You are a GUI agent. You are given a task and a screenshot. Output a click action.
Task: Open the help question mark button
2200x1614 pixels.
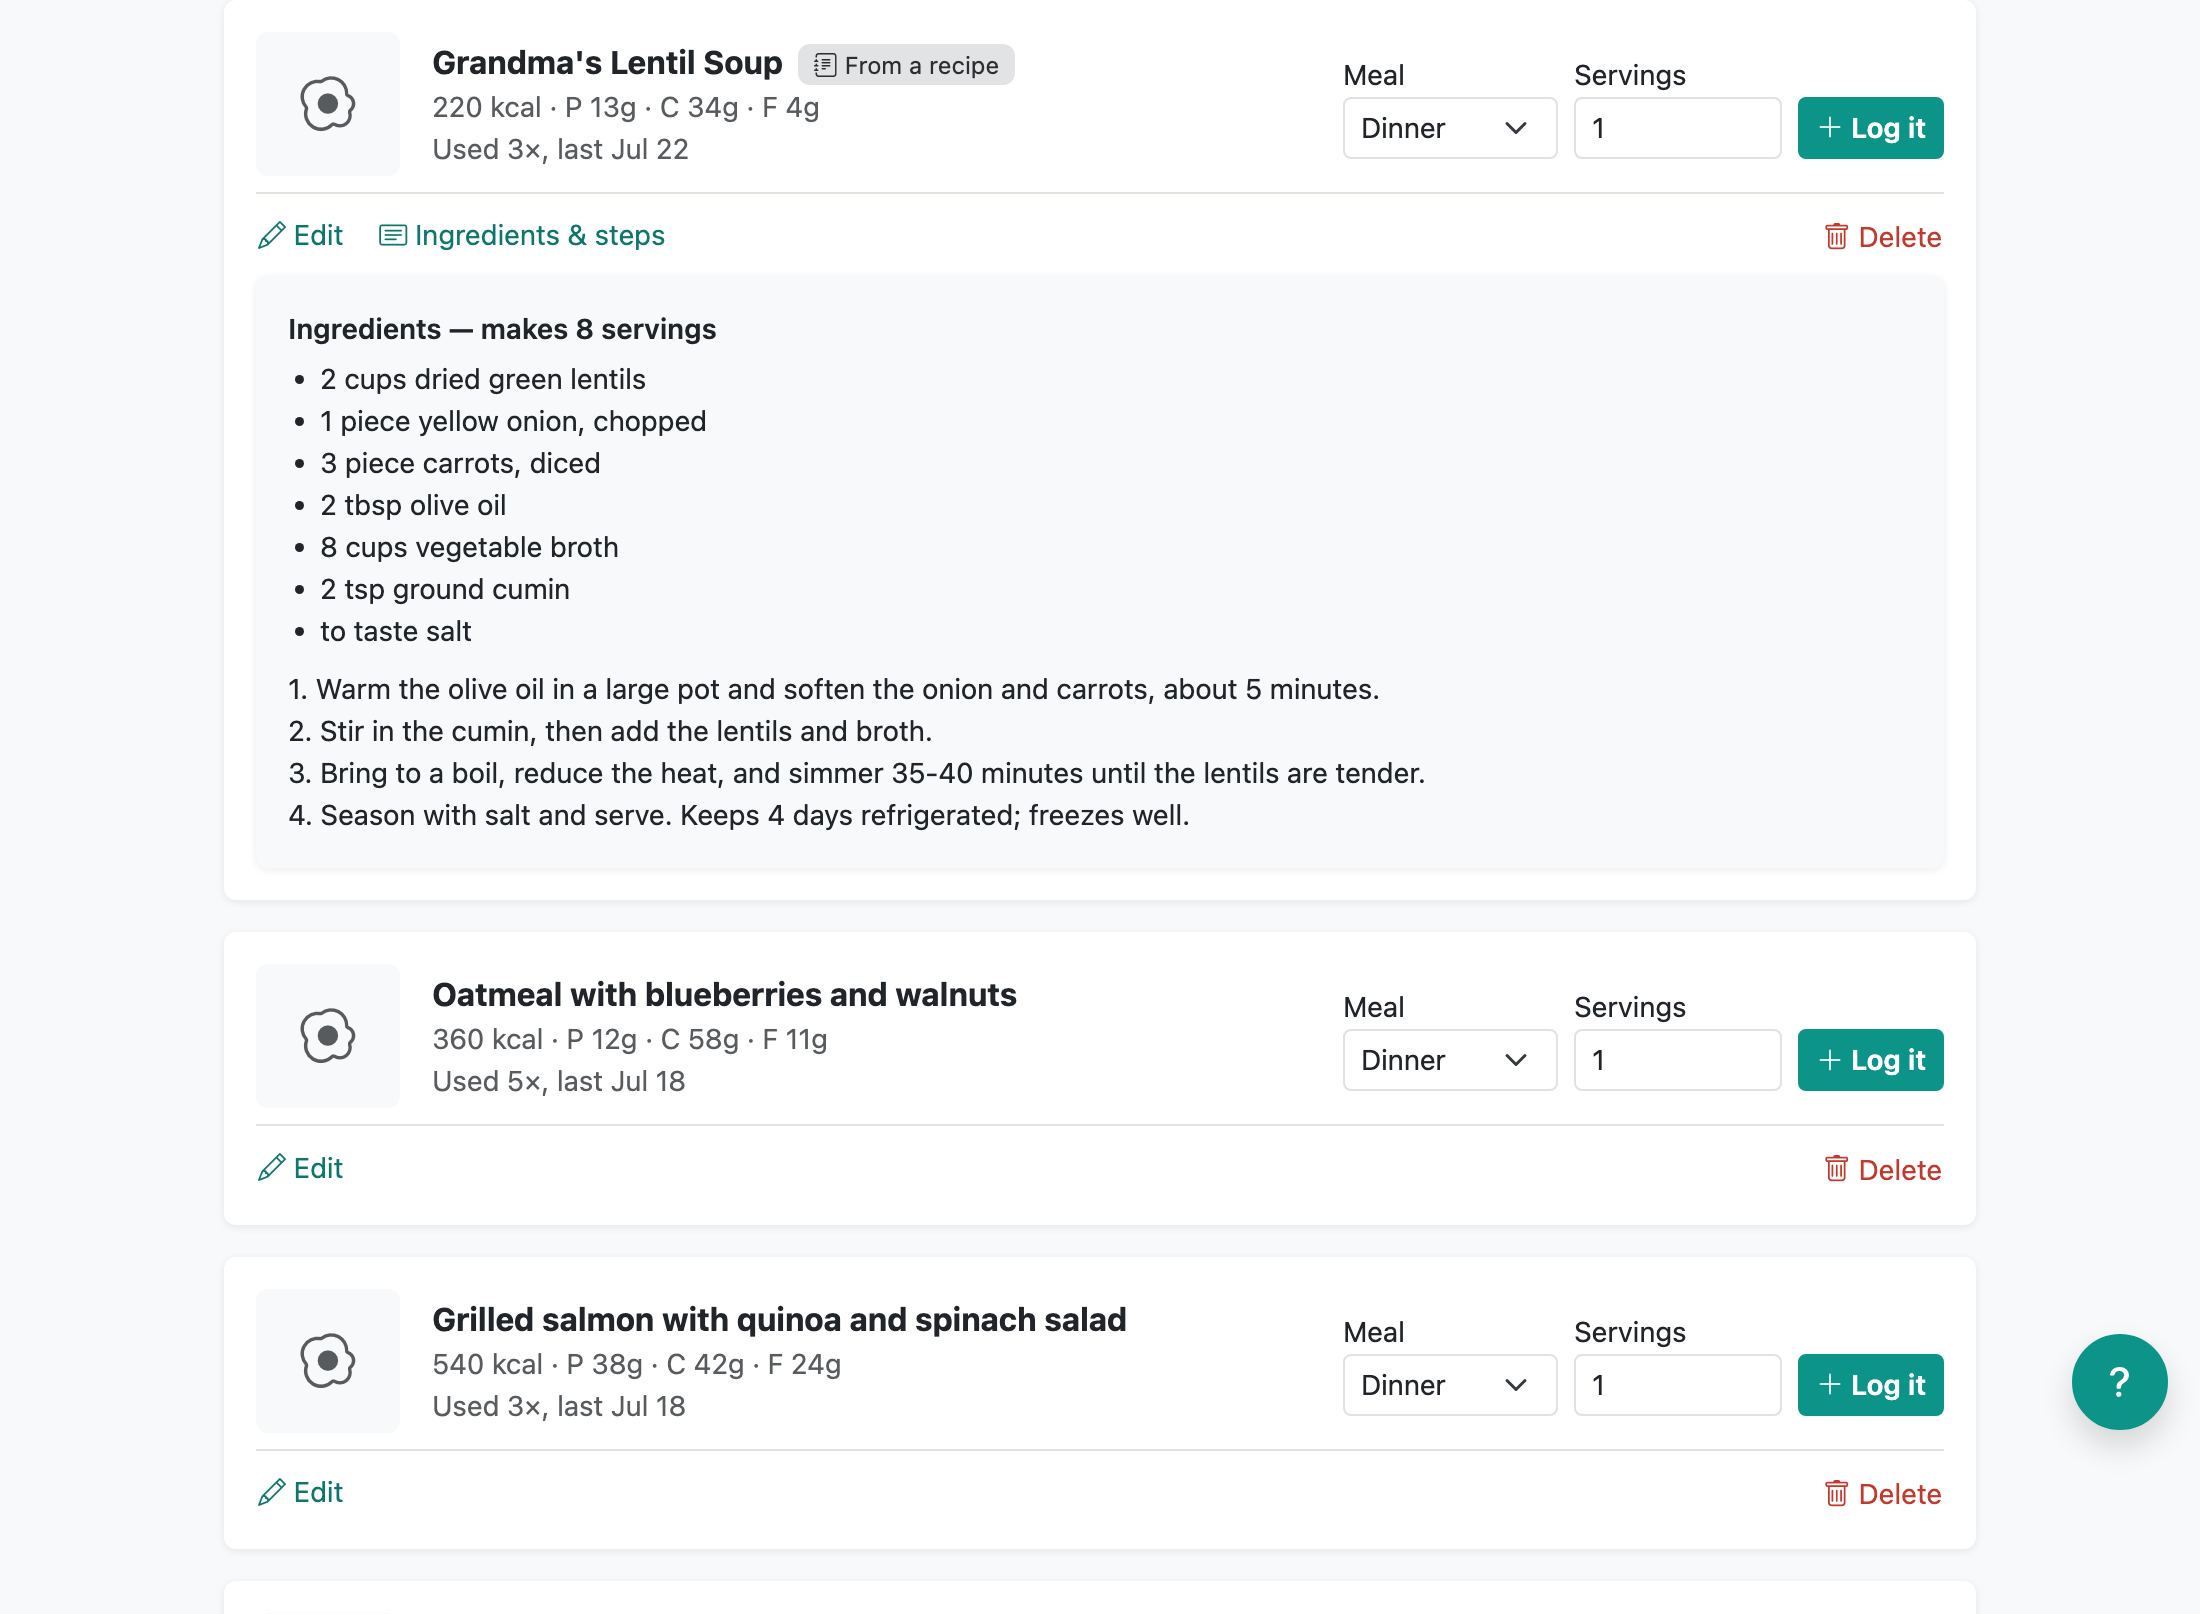point(2119,1382)
